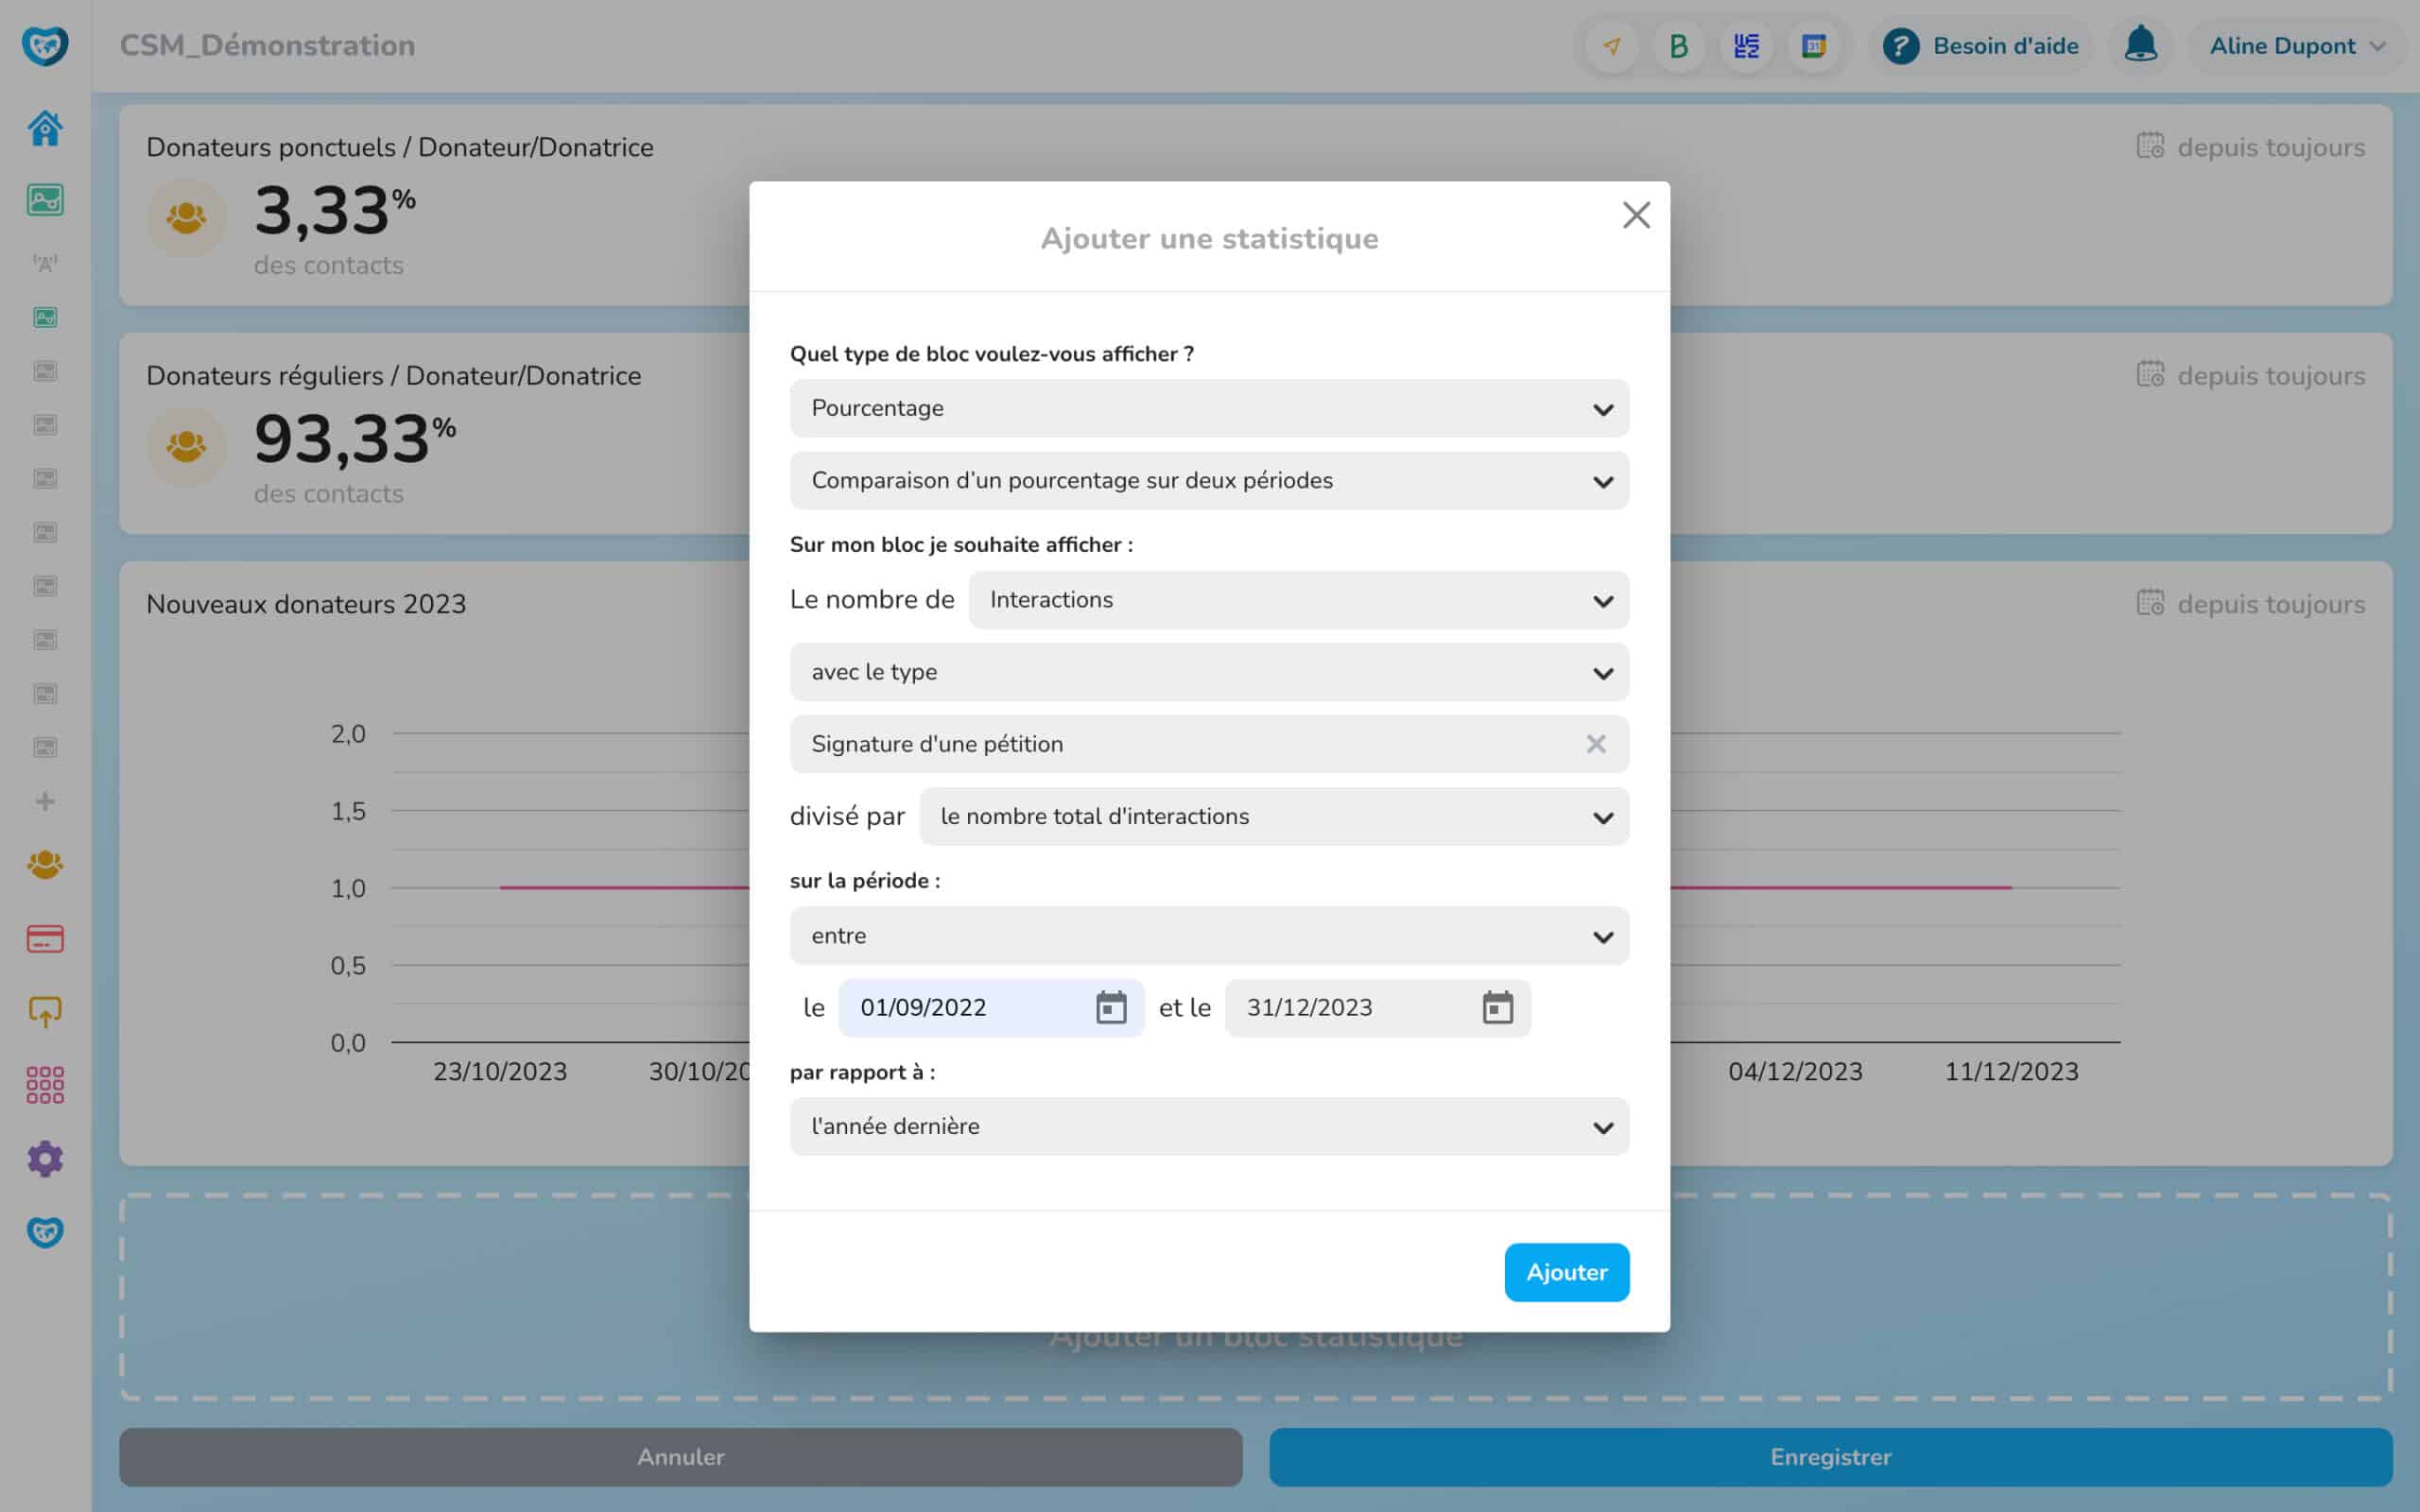Open the calendar picker for start date
Image resolution: width=2420 pixels, height=1512 pixels.
[1111, 1008]
